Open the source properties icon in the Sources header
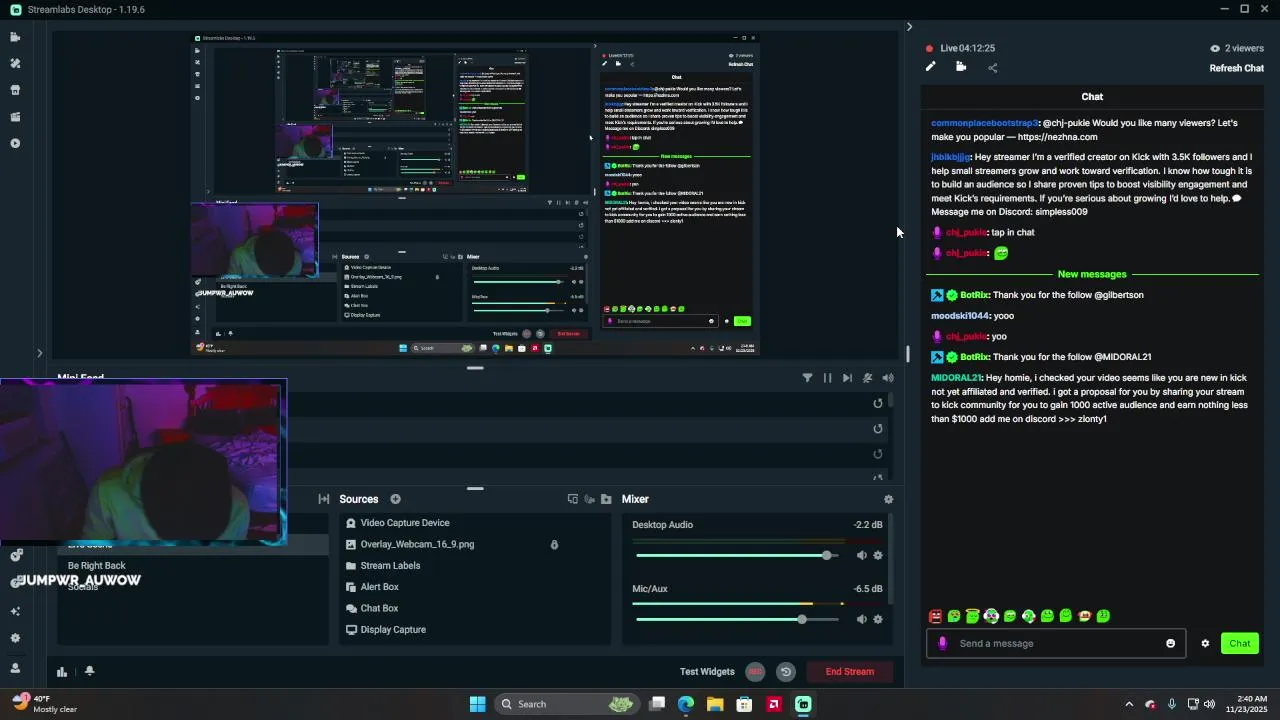1280x720 pixels. tap(573, 499)
